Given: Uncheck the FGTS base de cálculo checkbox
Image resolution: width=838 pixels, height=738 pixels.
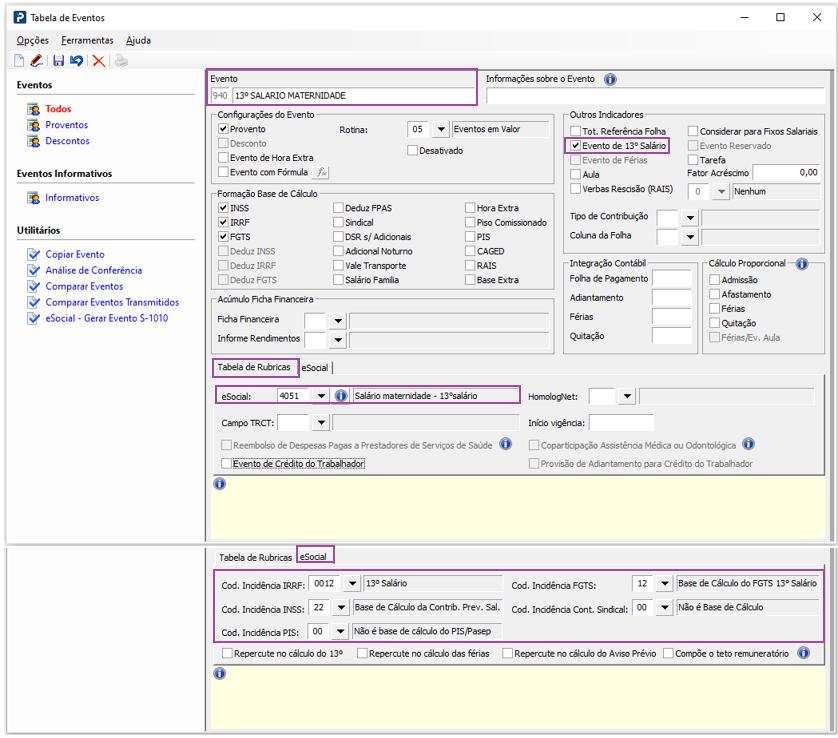Looking at the screenshot, I should click(x=224, y=236).
